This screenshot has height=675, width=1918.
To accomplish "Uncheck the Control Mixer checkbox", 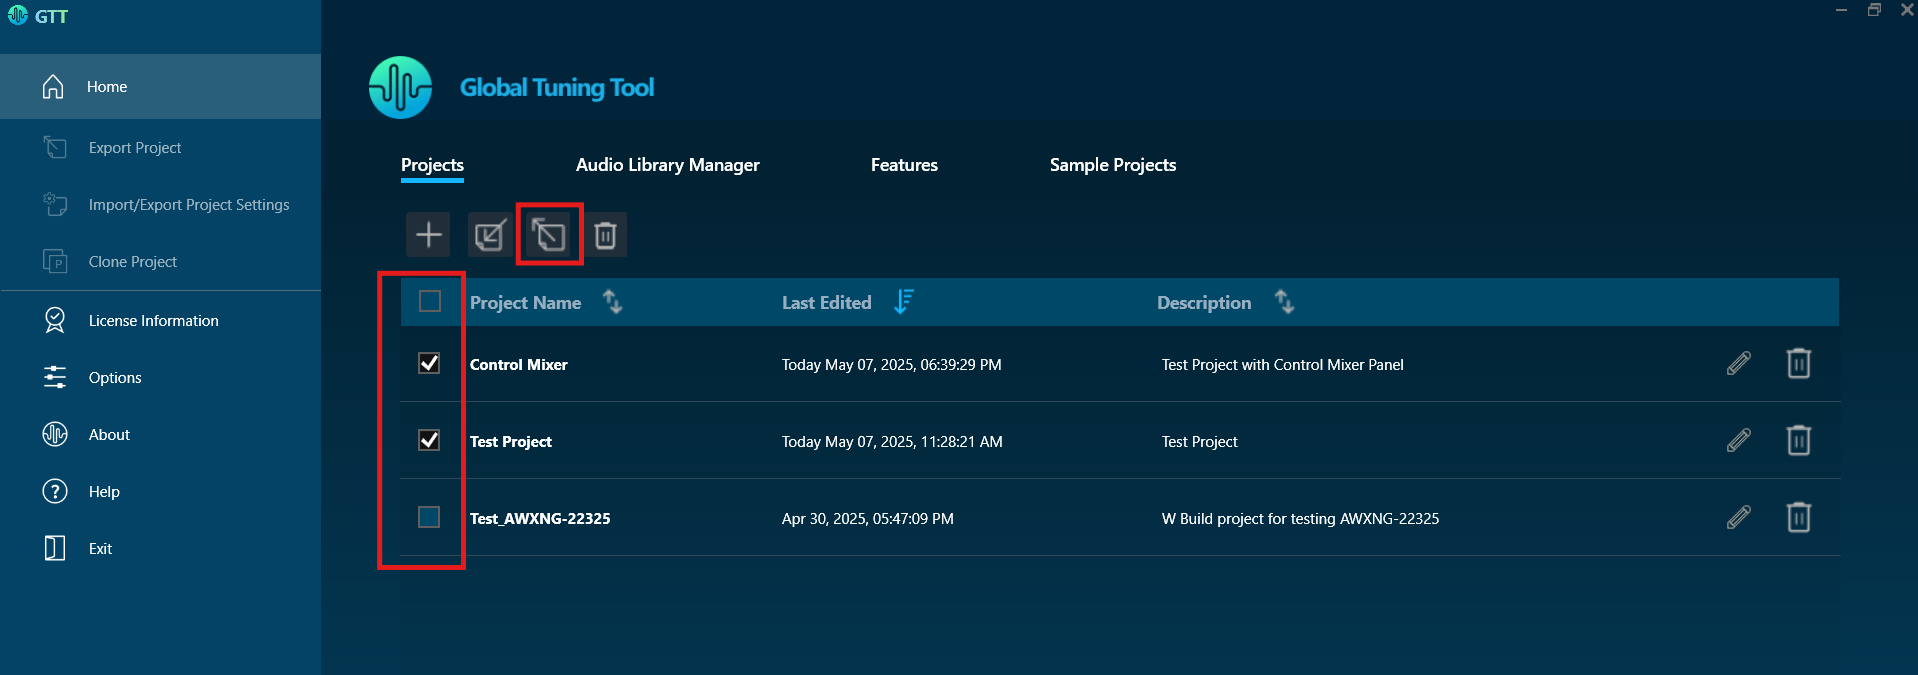I will (x=429, y=363).
